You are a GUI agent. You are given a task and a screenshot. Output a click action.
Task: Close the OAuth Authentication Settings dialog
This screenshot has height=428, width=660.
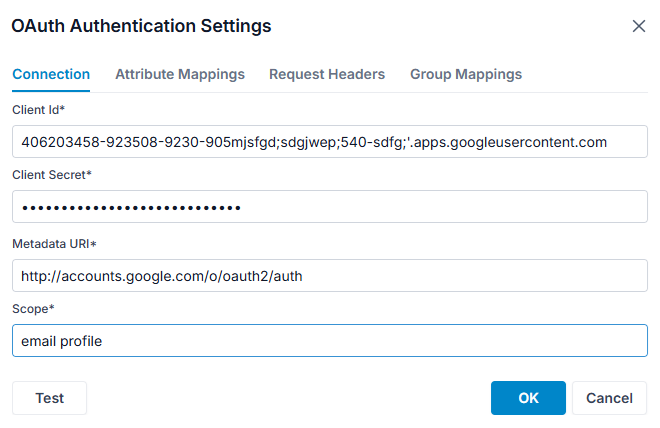click(x=639, y=26)
